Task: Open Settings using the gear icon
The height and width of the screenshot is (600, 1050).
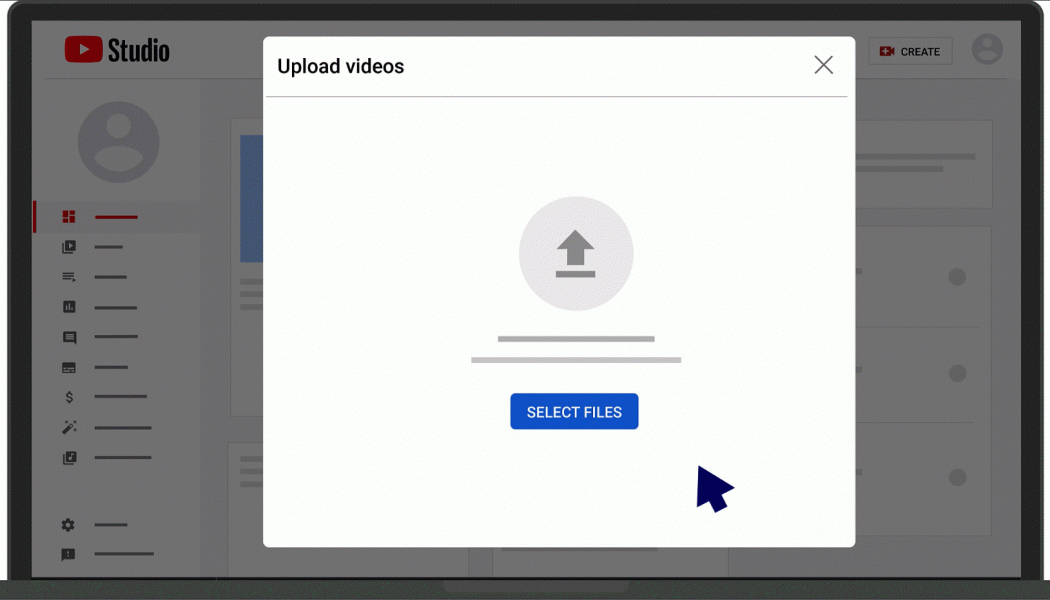Action: (68, 525)
